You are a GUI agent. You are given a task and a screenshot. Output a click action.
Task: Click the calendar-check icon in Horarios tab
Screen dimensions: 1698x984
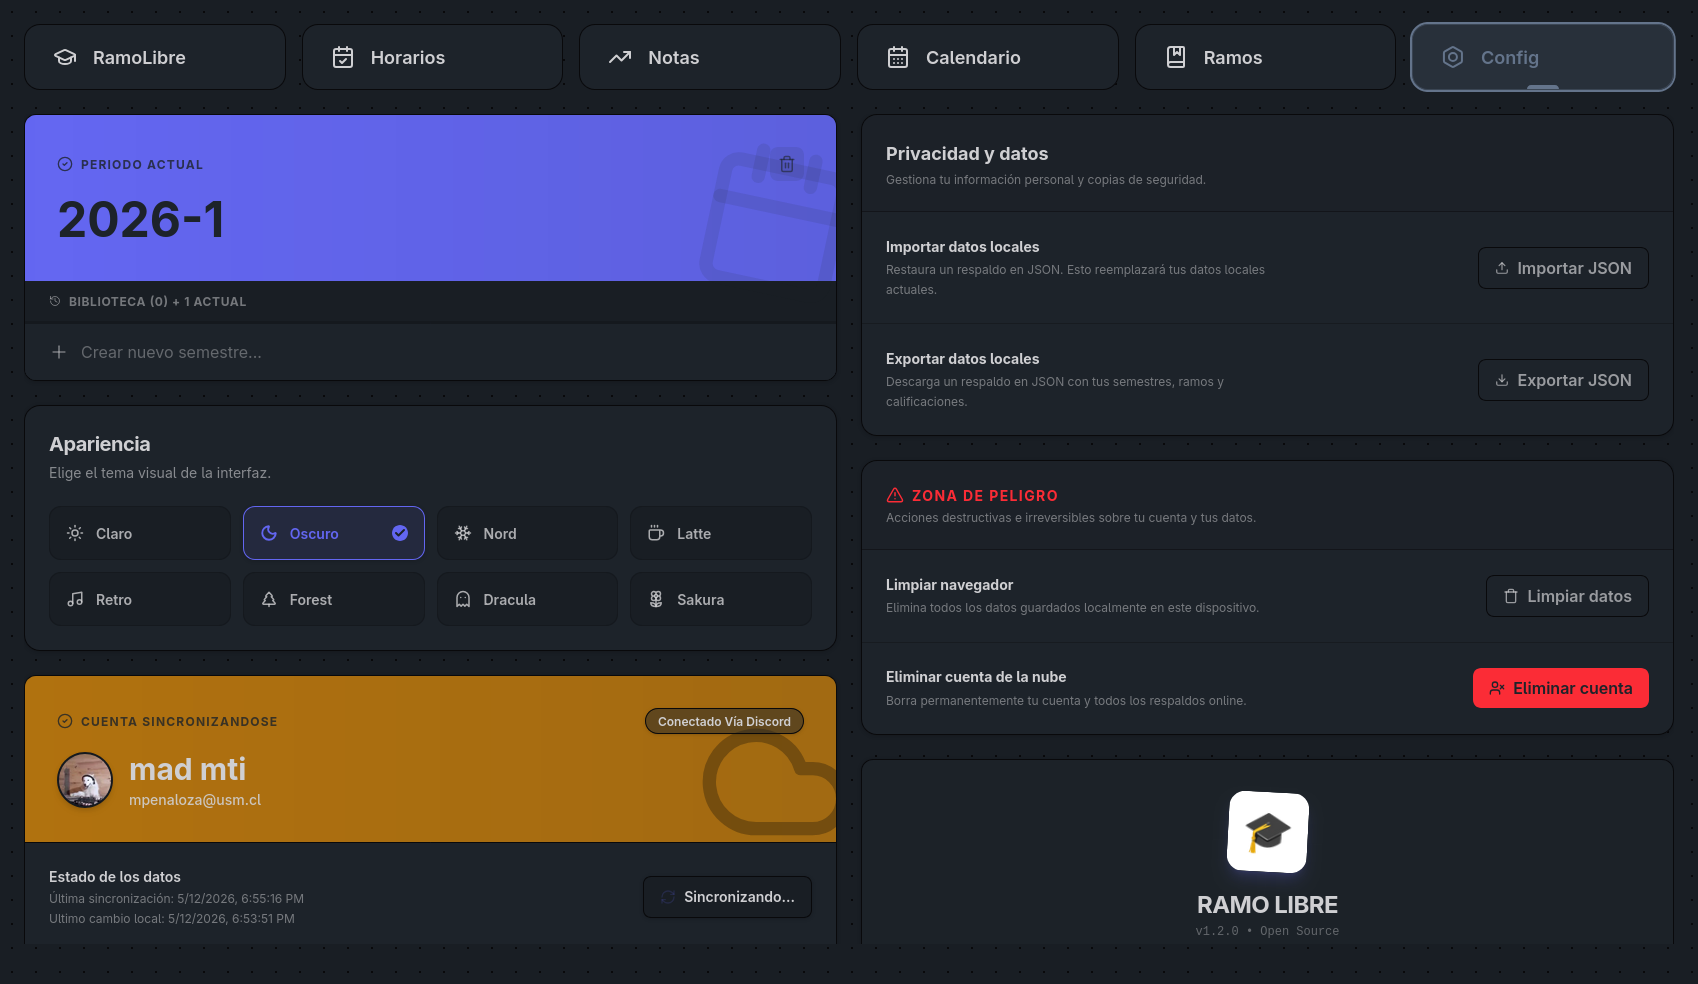(343, 57)
